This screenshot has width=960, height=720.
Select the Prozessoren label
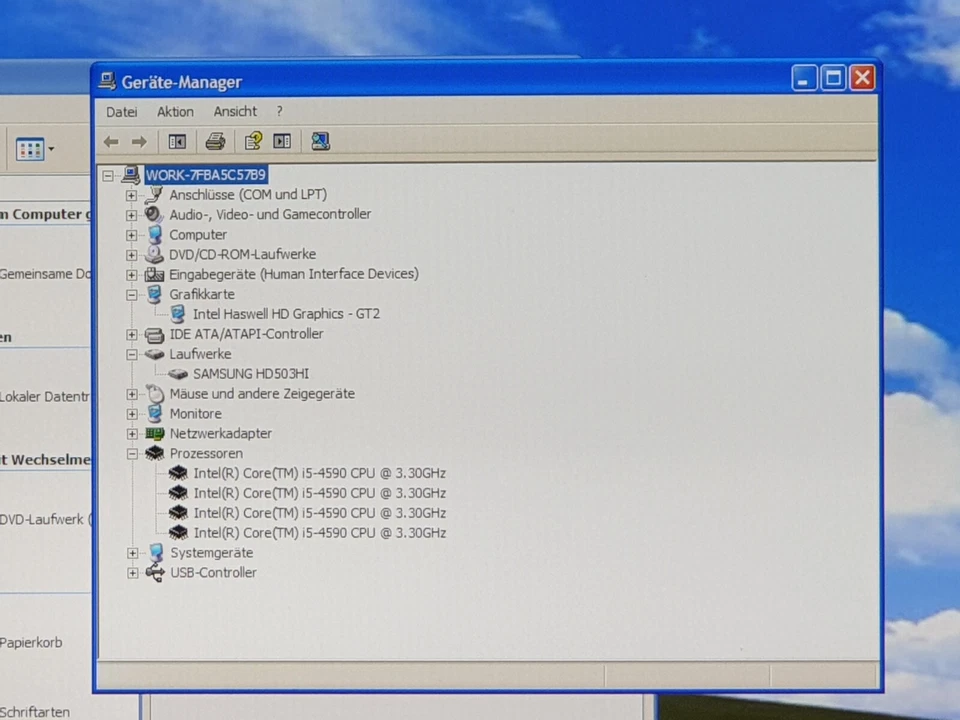coord(206,454)
